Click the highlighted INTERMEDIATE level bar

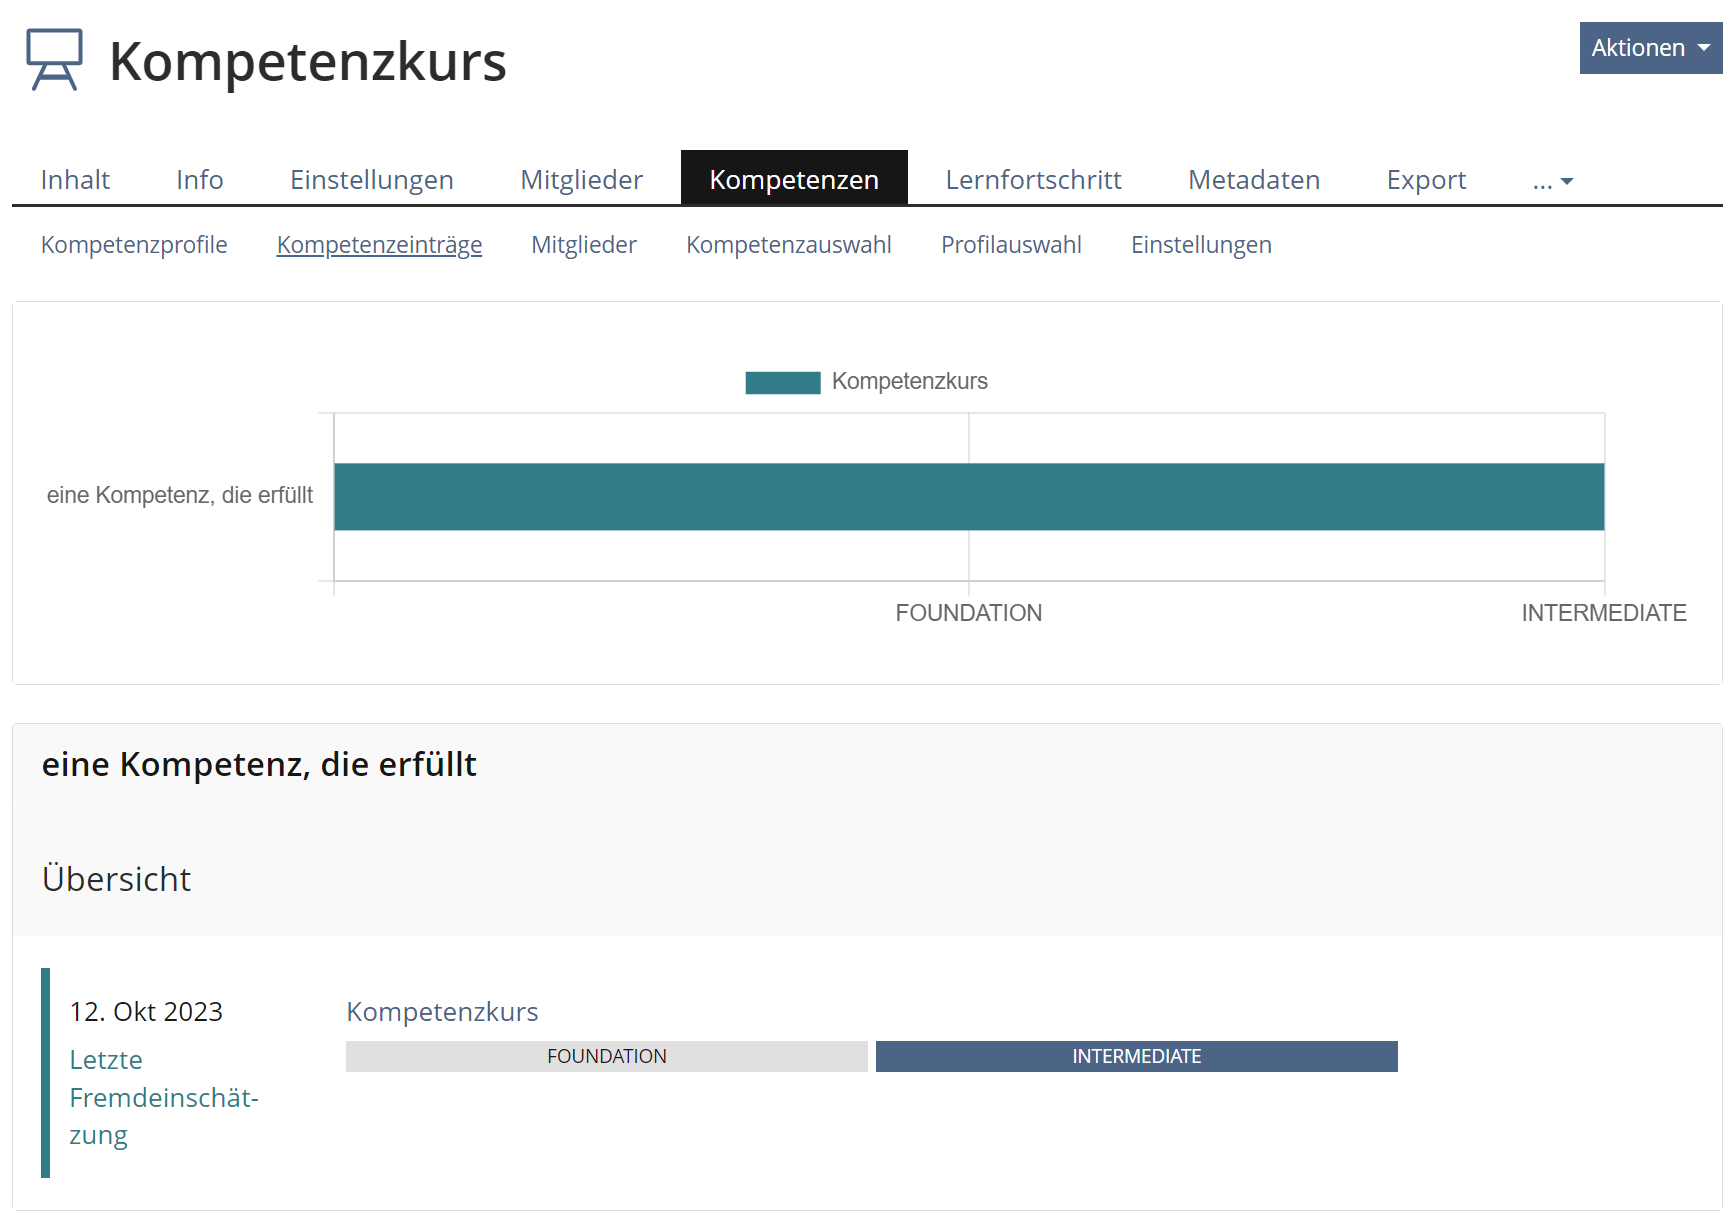coord(1136,1057)
